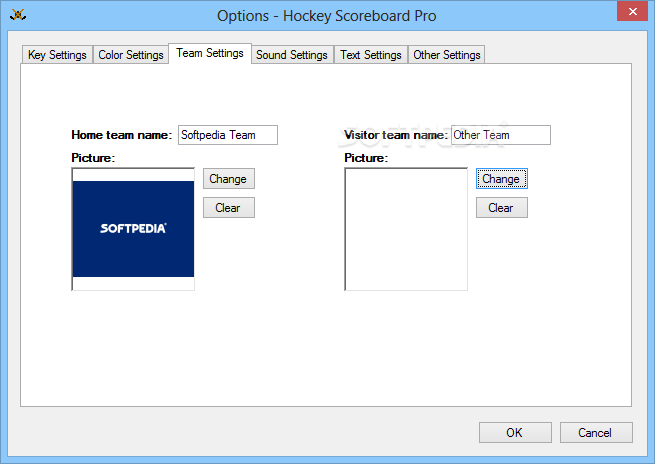Focus the Visitor team name input box

pyautogui.click(x=500, y=135)
